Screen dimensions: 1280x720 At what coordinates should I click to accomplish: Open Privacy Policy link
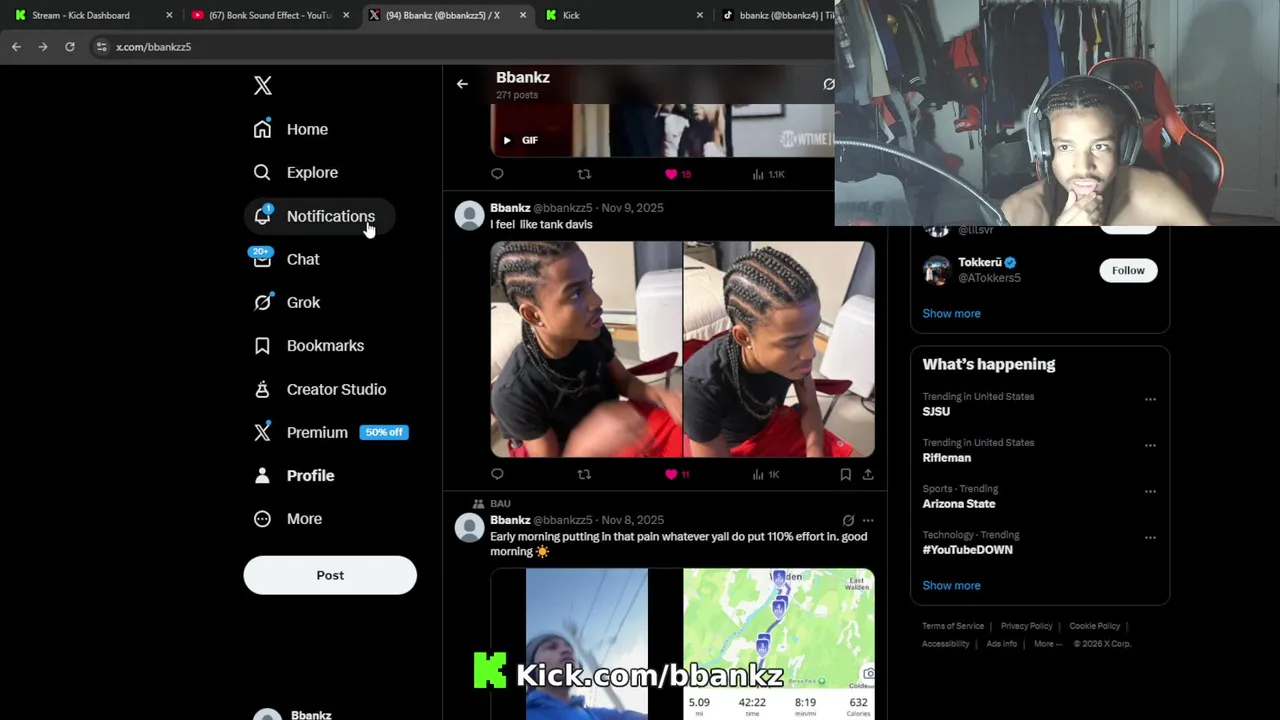point(1026,626)
